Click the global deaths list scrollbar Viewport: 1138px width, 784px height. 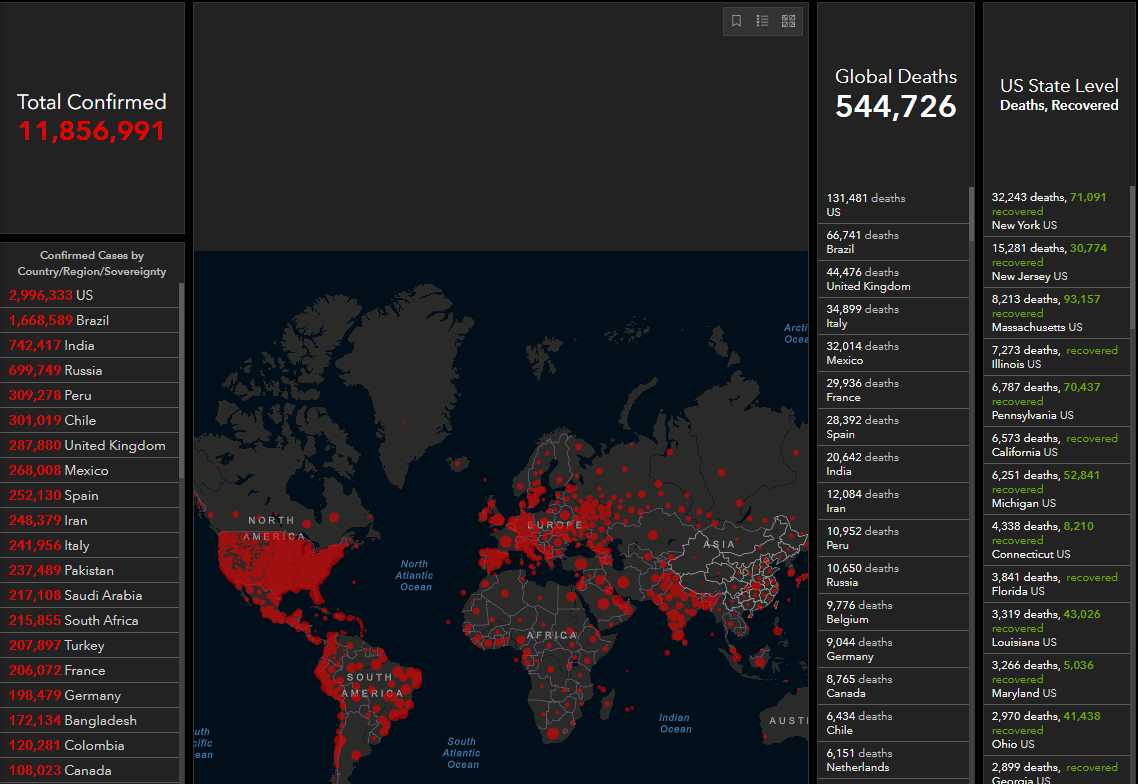[971, 206]
